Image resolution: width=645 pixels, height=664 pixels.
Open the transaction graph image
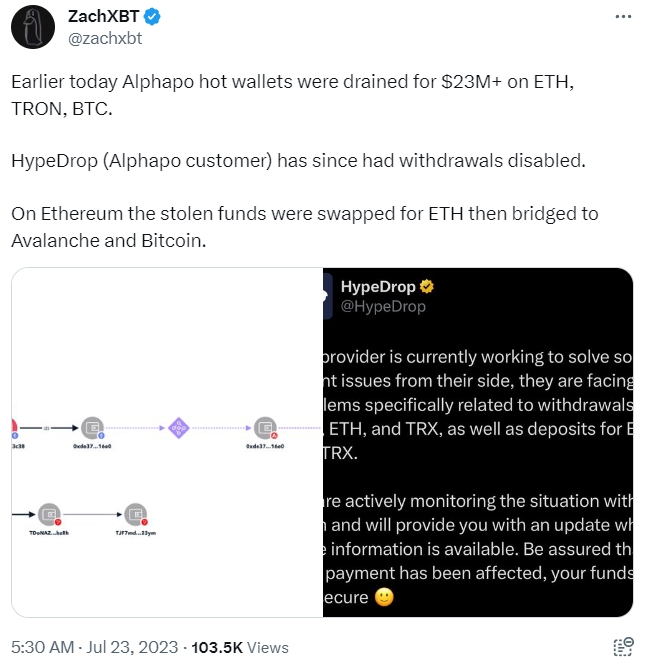click(167, 442)
